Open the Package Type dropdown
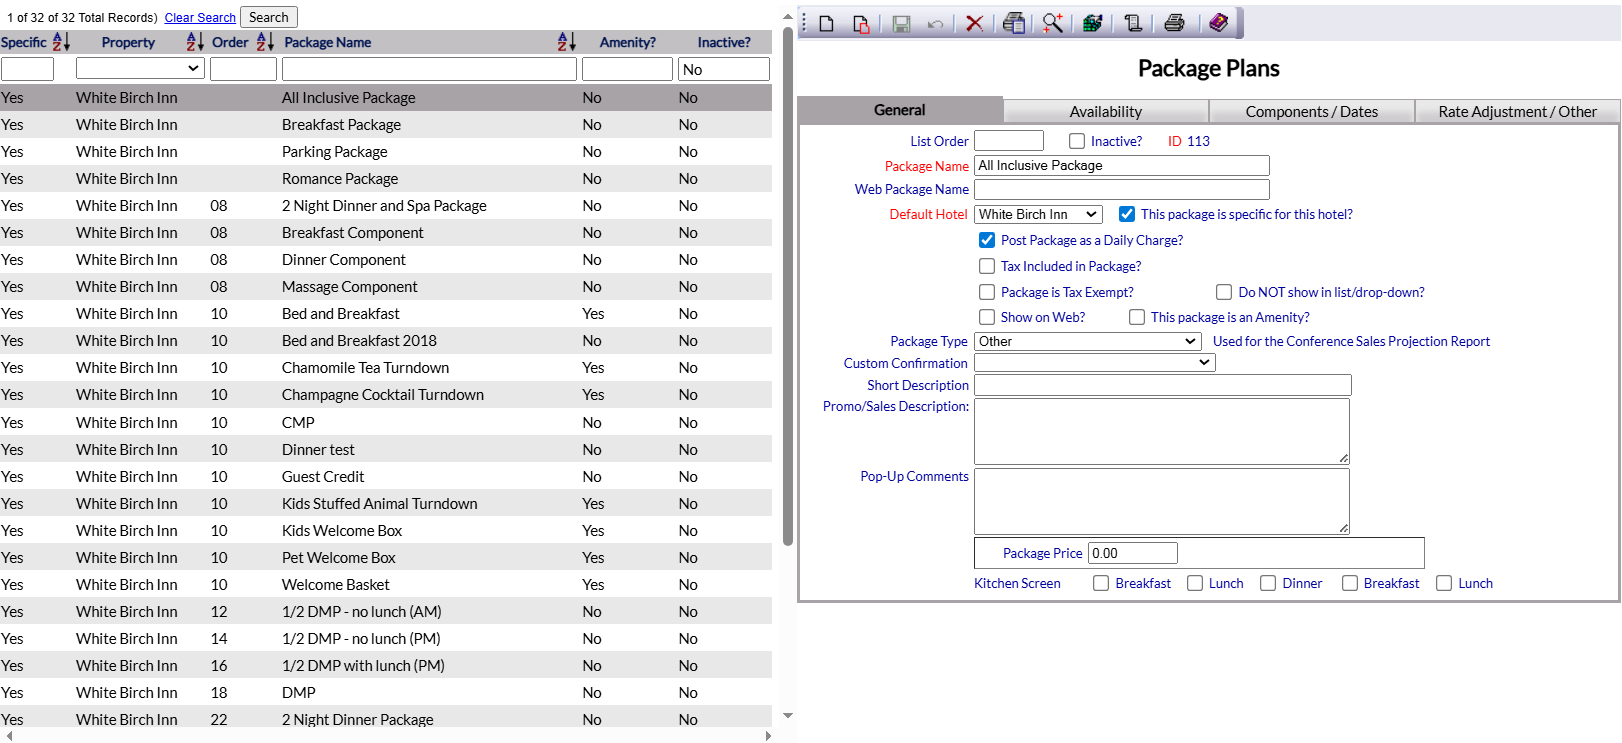1622x743 pixels. point(1087,341)
